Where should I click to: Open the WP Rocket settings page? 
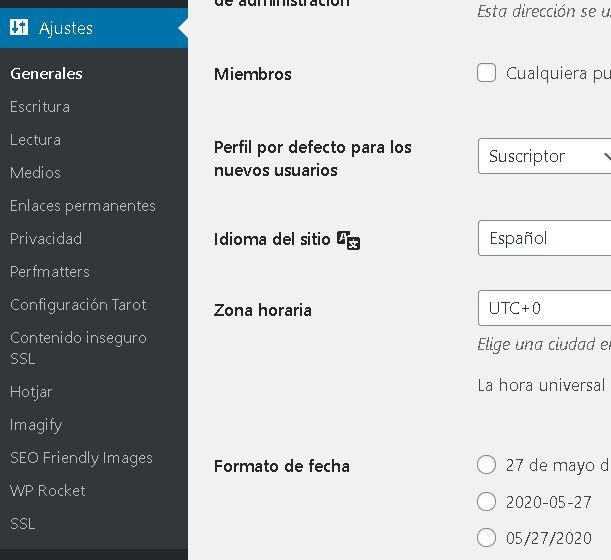pyautogui.click(x=48, y=491)
